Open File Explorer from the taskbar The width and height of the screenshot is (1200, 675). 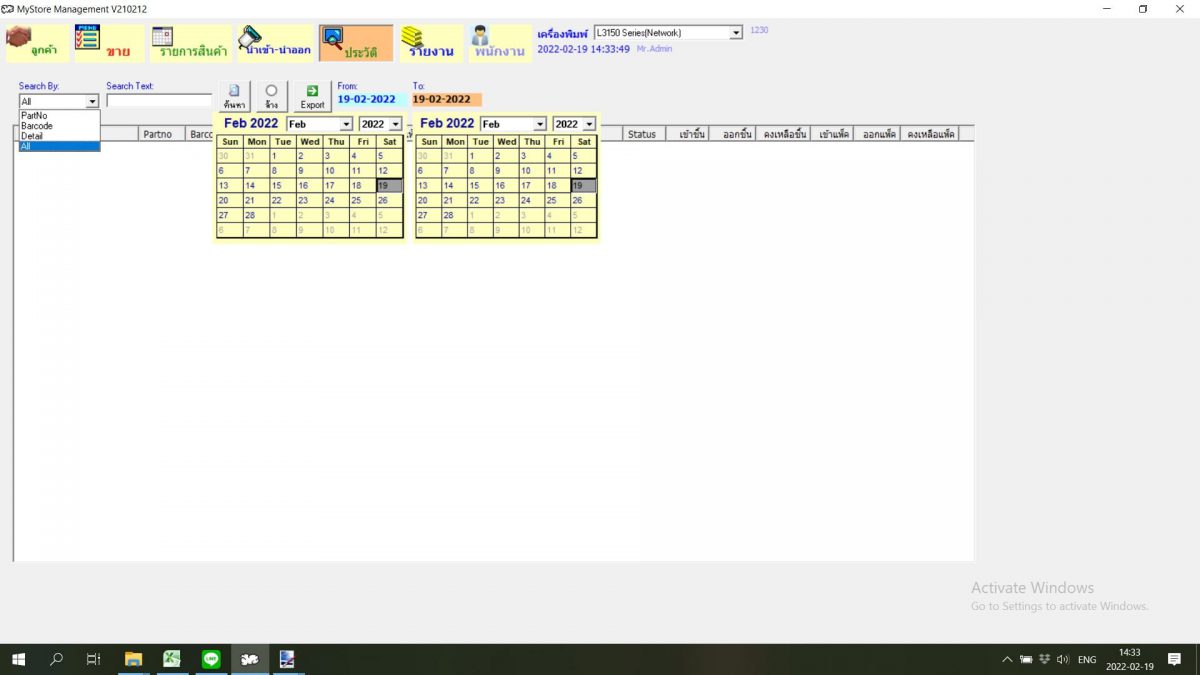tap(133, 659)
